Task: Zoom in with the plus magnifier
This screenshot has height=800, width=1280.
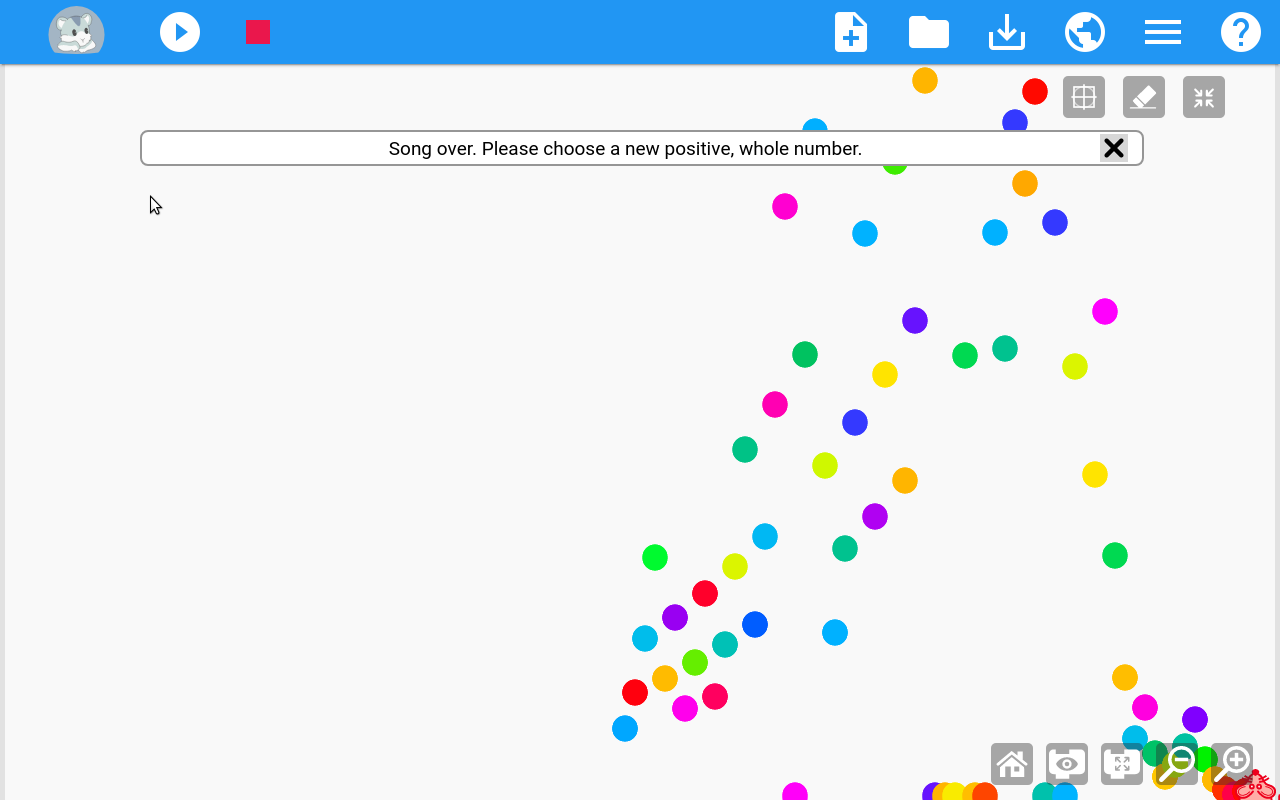Action: (x=1232, y=764)
